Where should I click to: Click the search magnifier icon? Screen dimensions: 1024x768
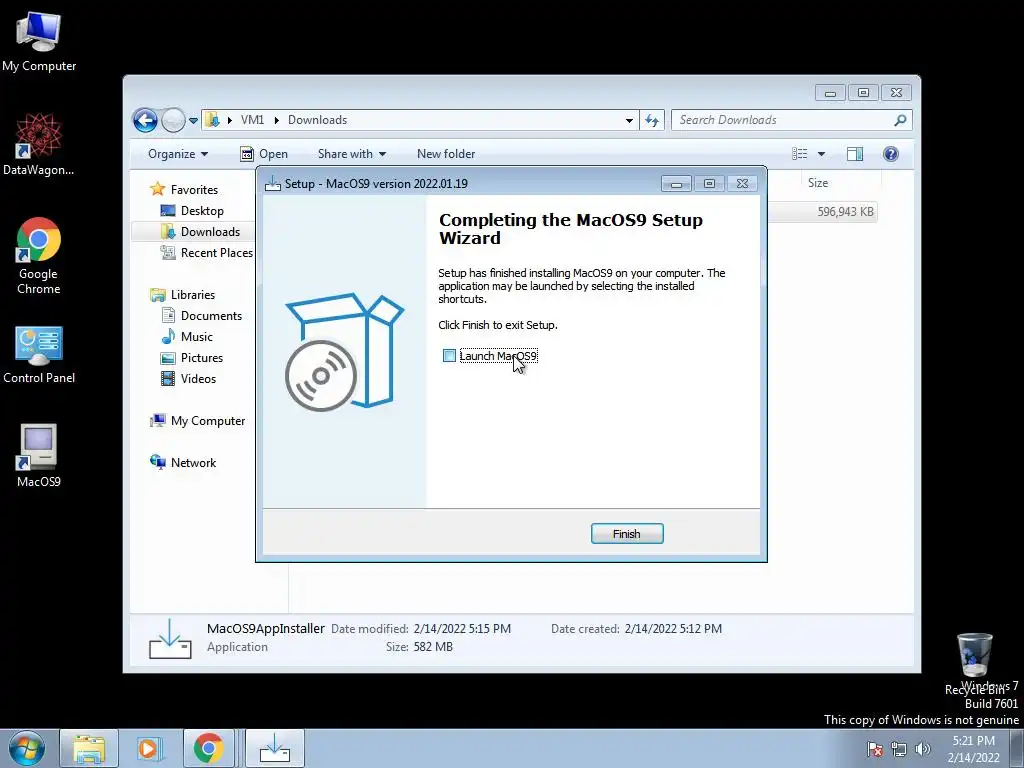(901, 120)
